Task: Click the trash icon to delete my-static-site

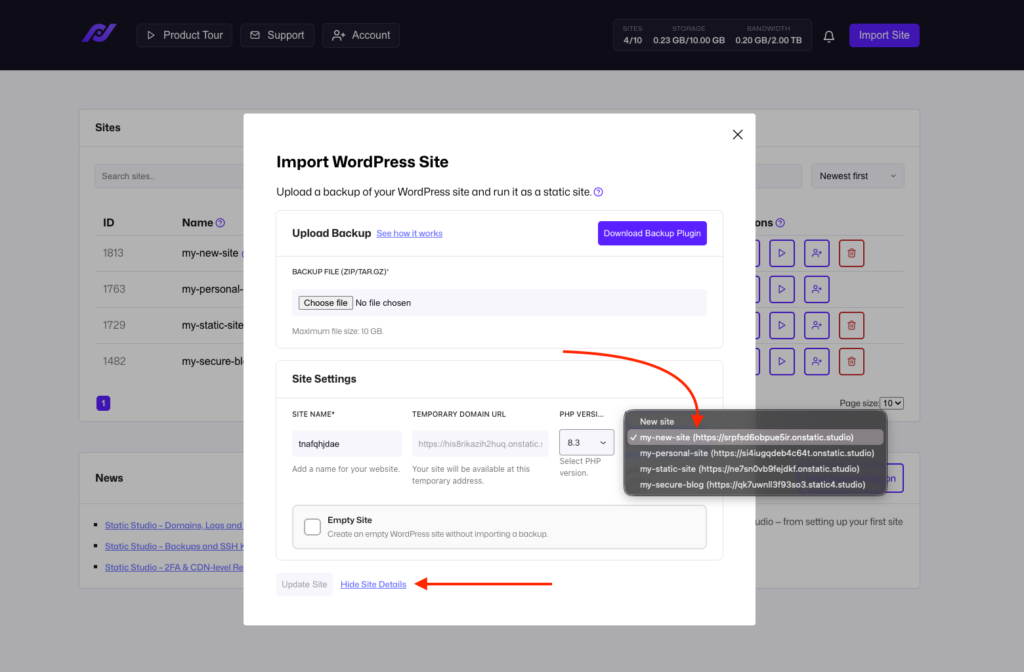Action: [x=851, y=325]
